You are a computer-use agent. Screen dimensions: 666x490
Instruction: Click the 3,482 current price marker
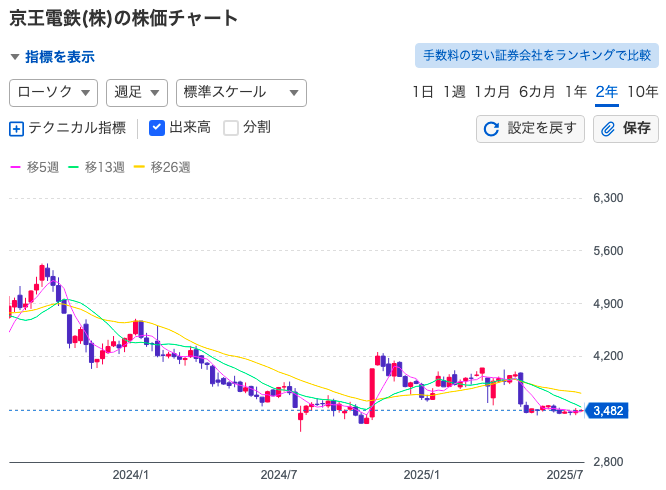pos(607,411)
